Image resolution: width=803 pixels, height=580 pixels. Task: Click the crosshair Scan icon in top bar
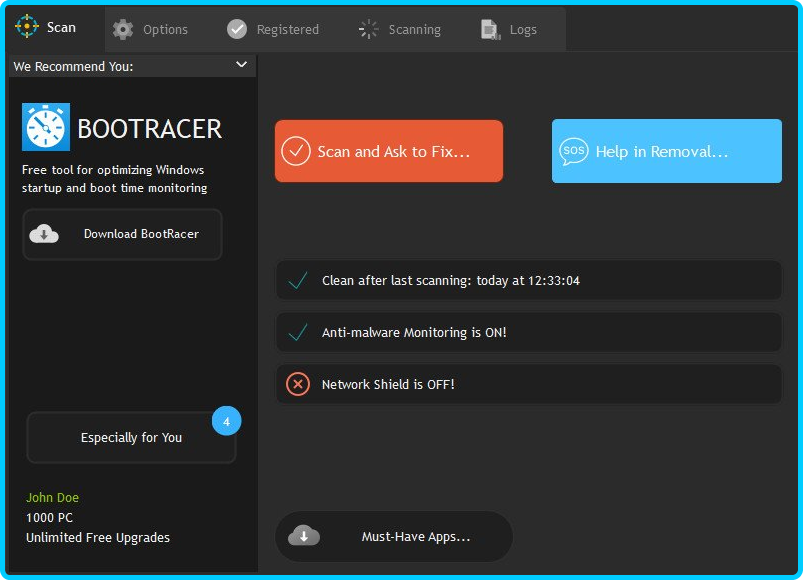(27, 27)
